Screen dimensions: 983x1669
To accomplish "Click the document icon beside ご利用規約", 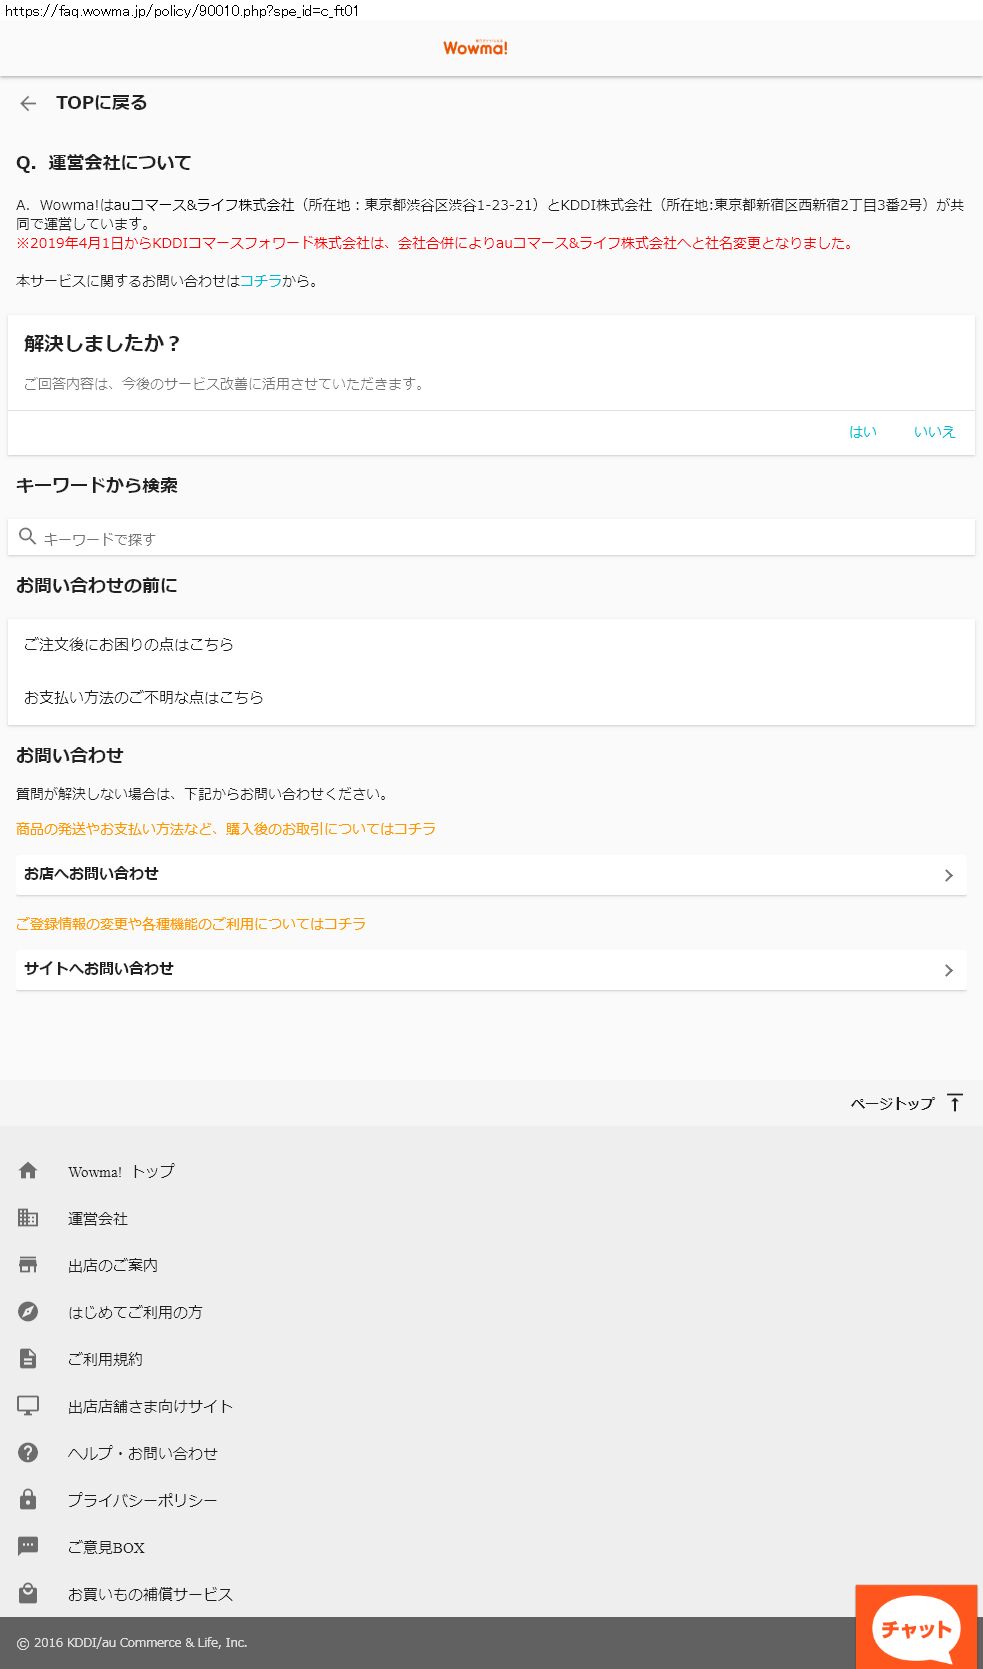I will tap(28, 1358).
